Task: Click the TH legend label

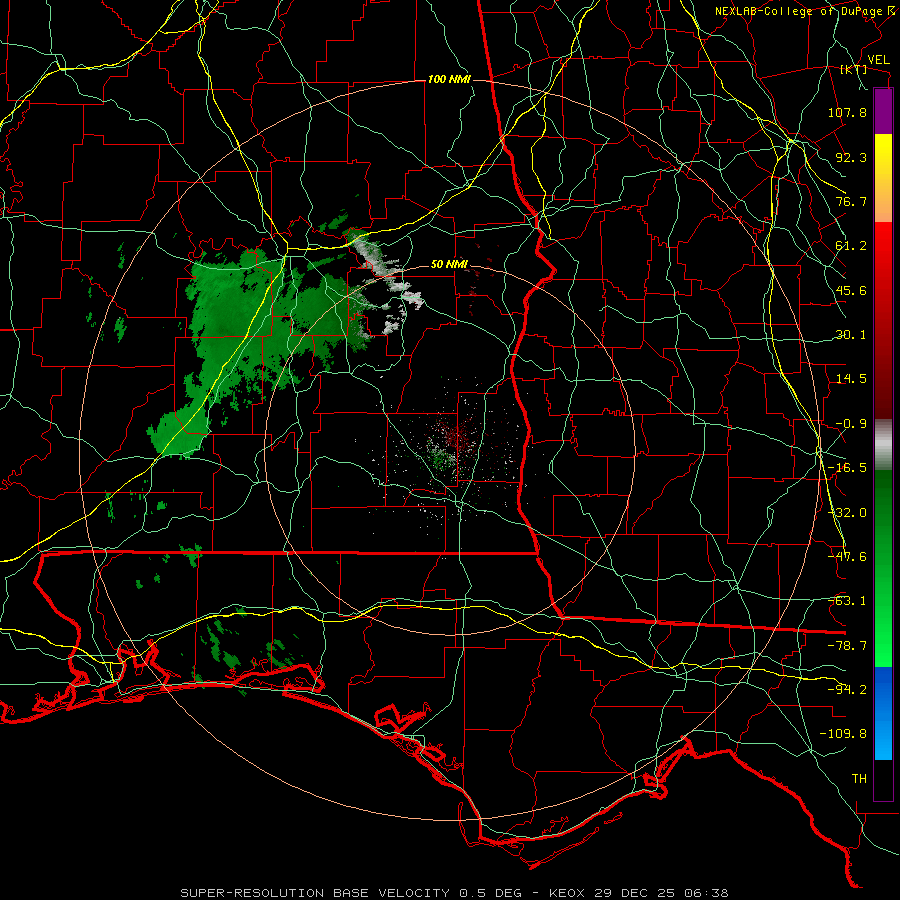Action: tap(859, 779)
